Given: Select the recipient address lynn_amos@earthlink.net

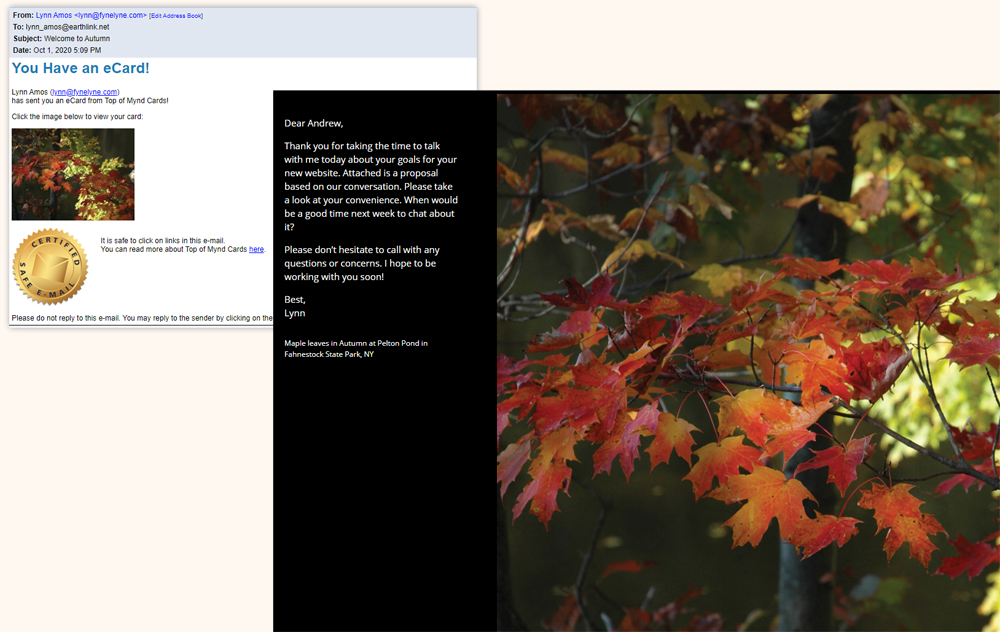Looking at the screenshot, I should click(x=67, y=27).
